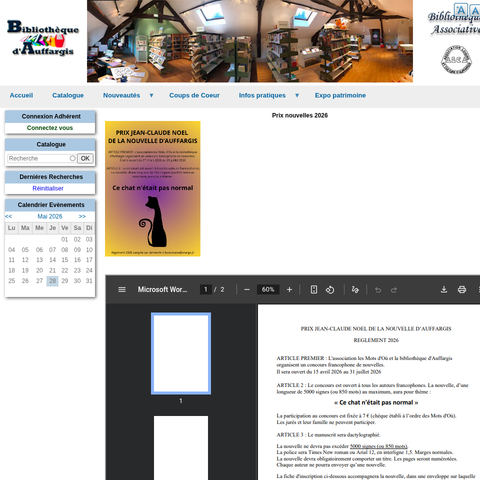Click the PDF redo arrow
The image size is (480, 480).
coord(394,290)
